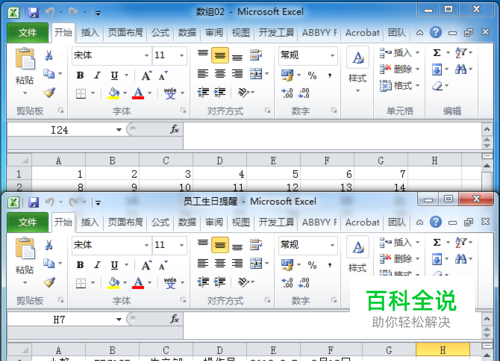Click Increase decimal in 数组02 window

[287, 93]
